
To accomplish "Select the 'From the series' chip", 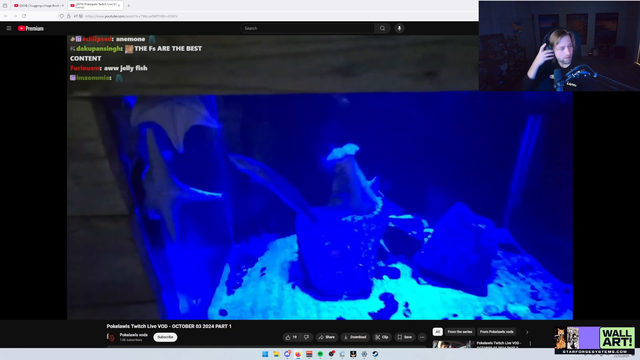I will tap(460, 332).
